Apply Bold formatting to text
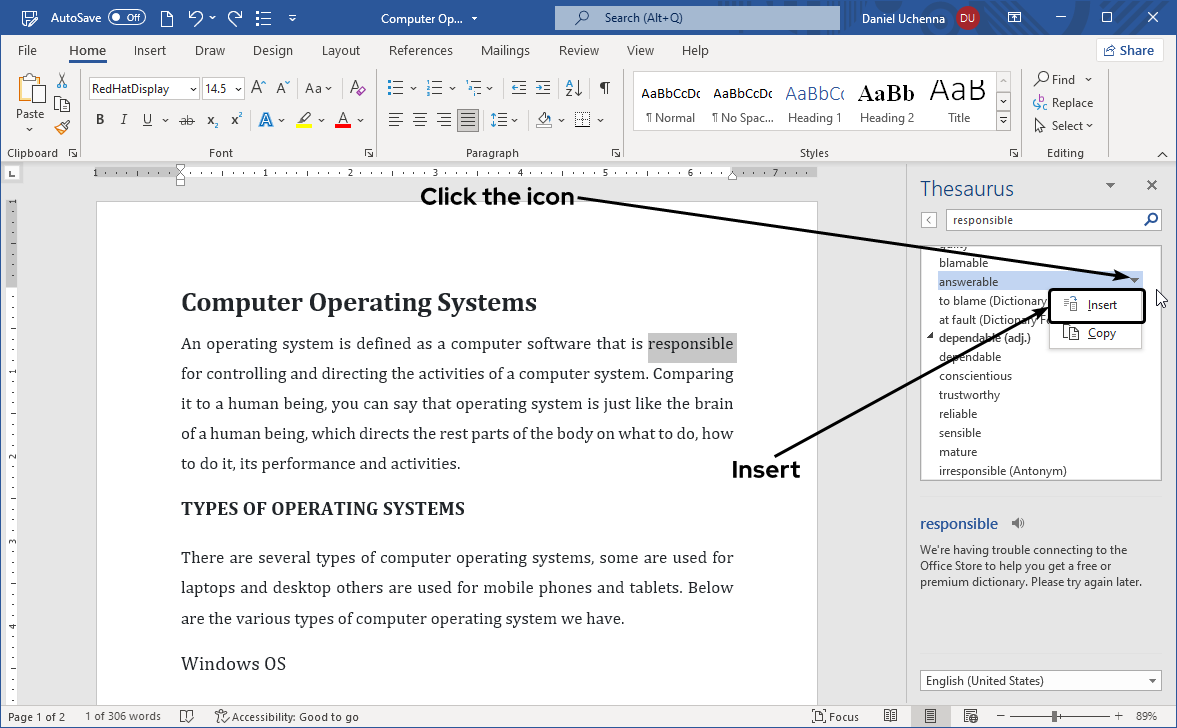 click(100, 120)
